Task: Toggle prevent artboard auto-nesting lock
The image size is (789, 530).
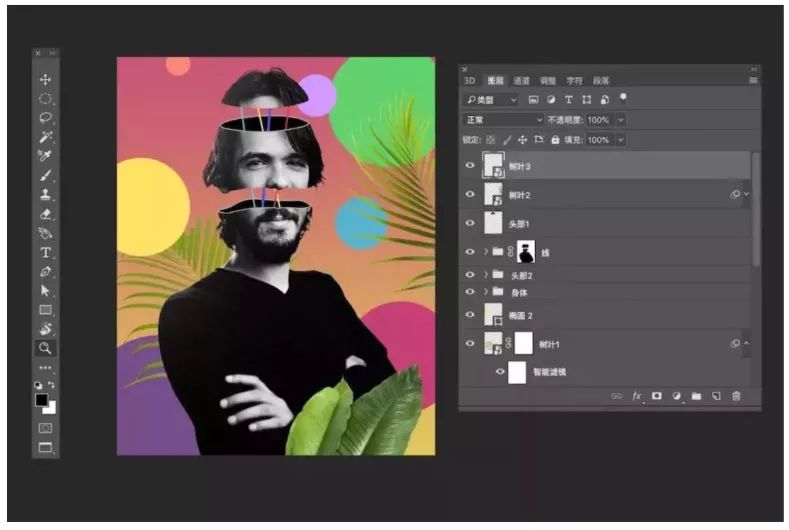Action: click(x=539, y=139)
